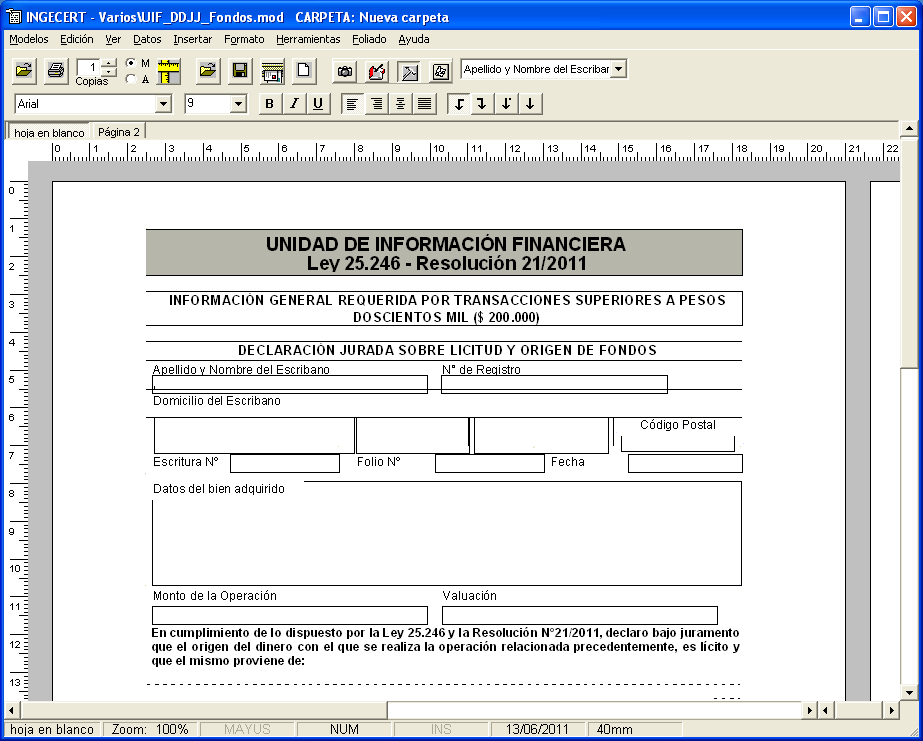Open the Datos menu

[147, 39]
